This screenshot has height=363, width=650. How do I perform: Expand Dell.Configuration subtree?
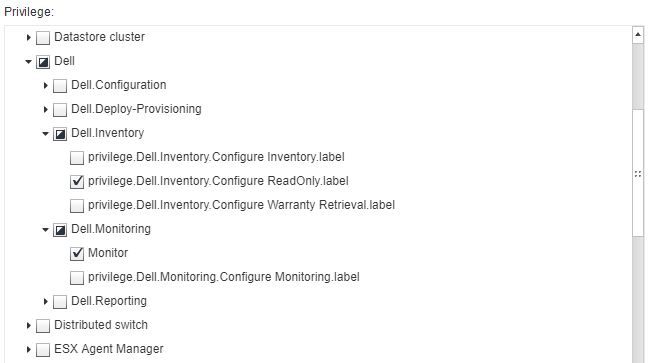pyautogui.click(x=46, y=86)
